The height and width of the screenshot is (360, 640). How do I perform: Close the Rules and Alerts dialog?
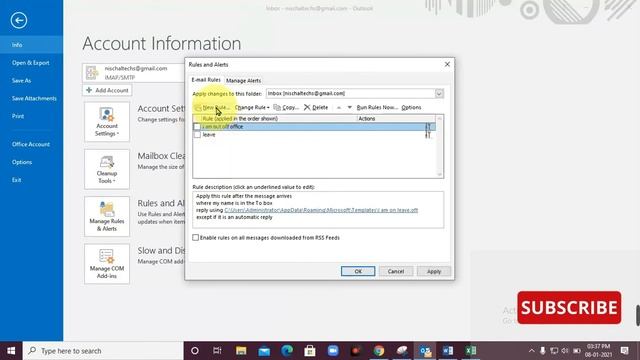(x=447, y=64)
